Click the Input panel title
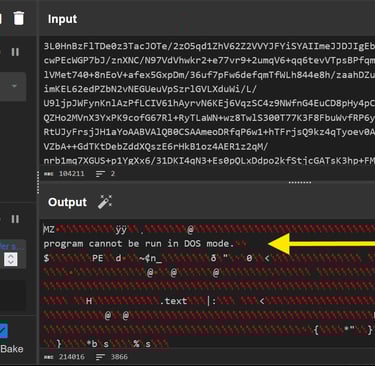The width and height of the screenshot is (375, 366). tap(62, 19)
